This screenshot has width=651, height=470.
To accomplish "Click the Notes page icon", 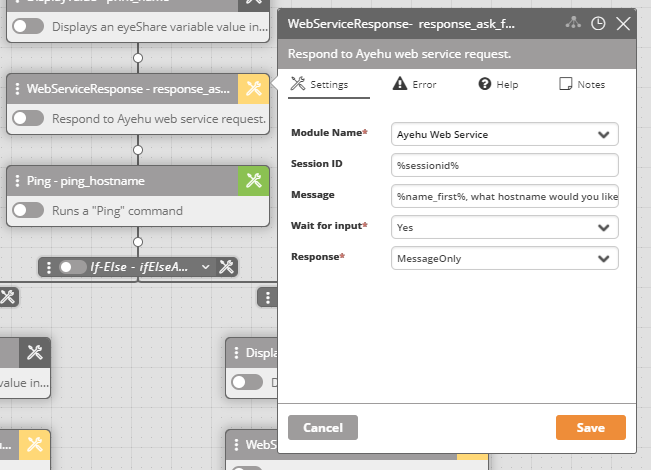I will click(x=565, y=84).
